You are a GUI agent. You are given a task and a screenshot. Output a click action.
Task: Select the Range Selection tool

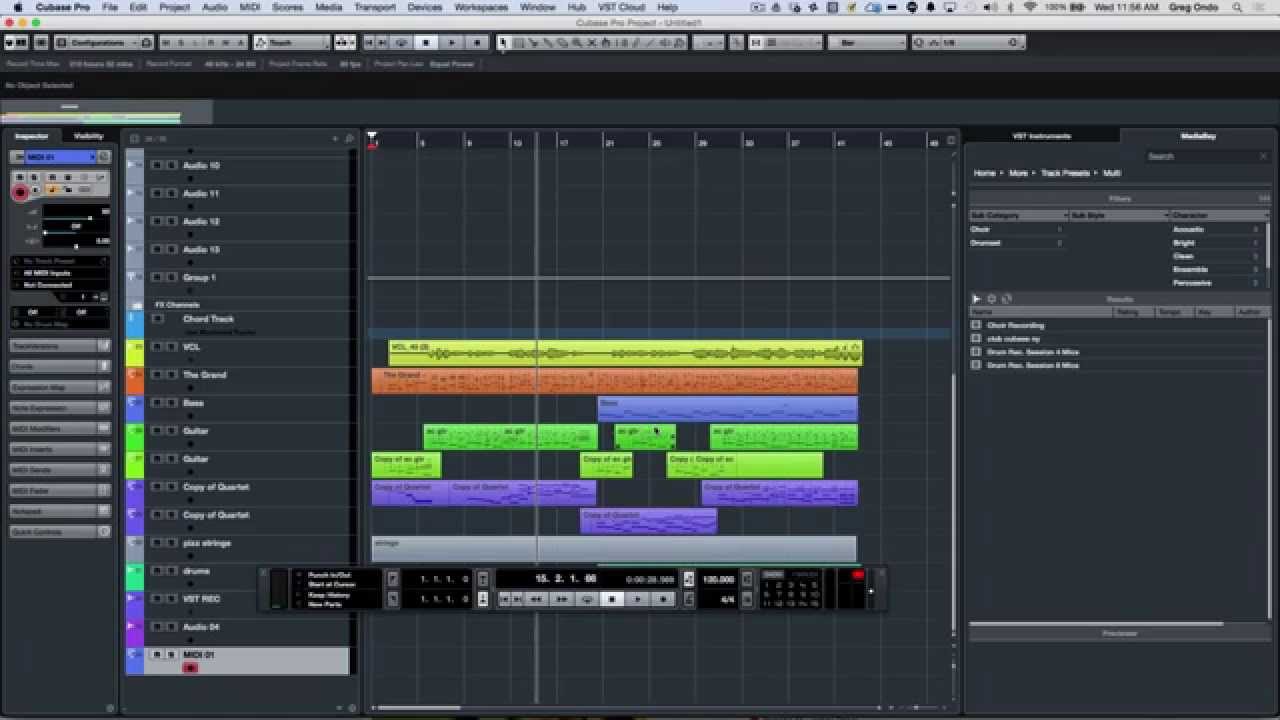[518, 43]
